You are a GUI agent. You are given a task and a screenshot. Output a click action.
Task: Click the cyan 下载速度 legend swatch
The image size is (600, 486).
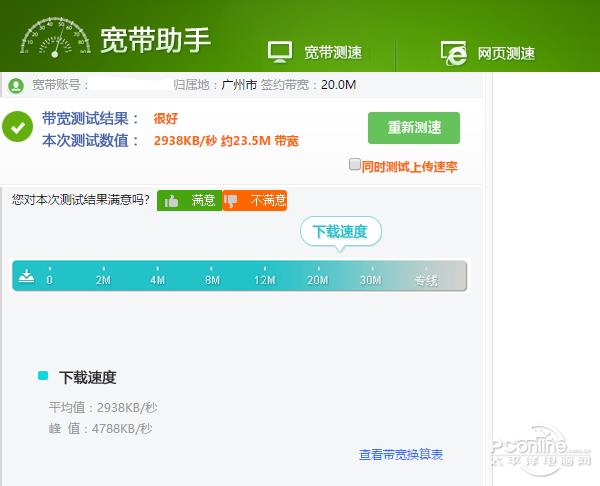click(43, 376)
